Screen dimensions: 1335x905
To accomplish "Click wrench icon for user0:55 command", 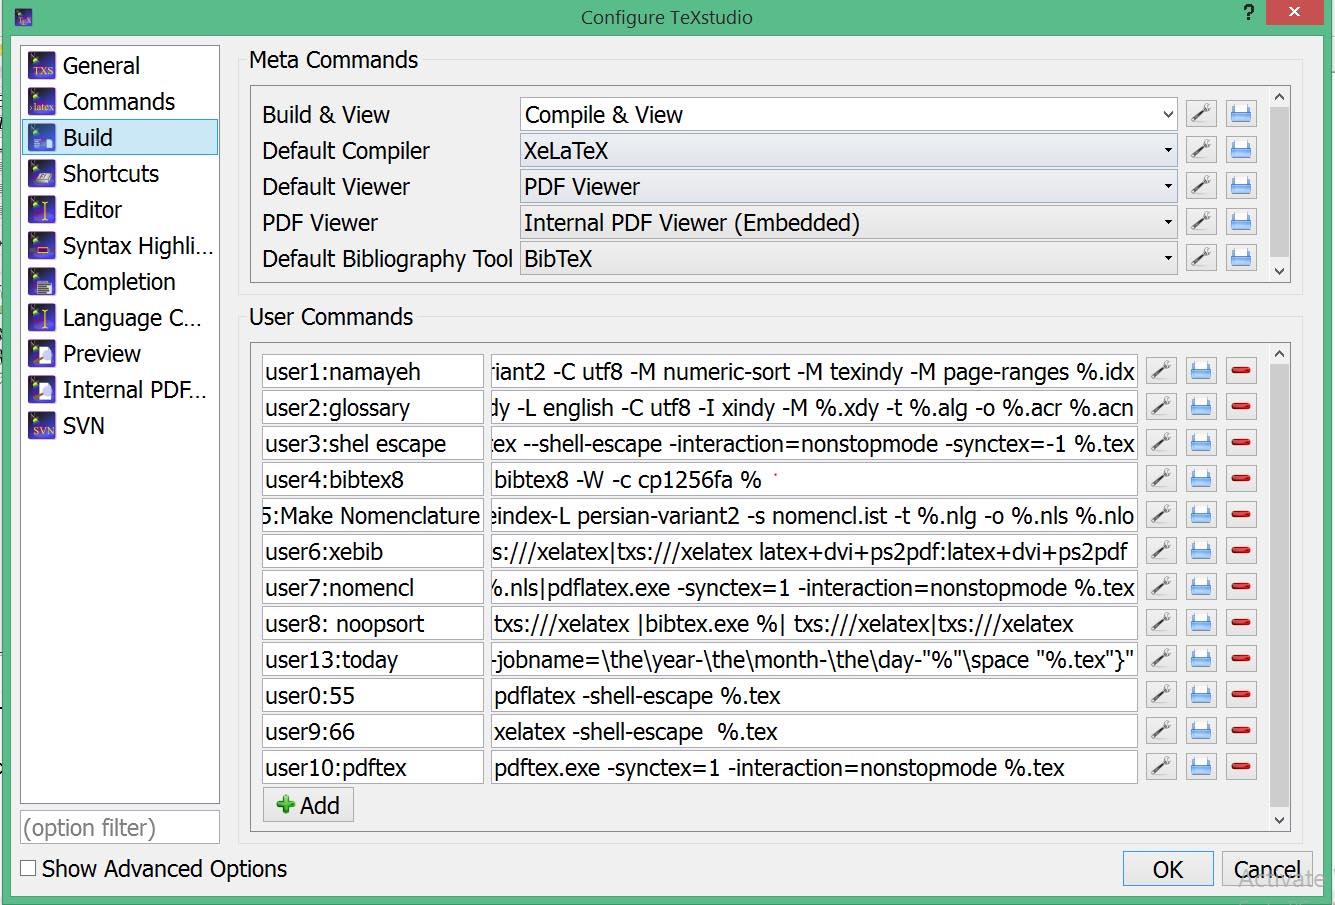I will tap(1161, 695).
